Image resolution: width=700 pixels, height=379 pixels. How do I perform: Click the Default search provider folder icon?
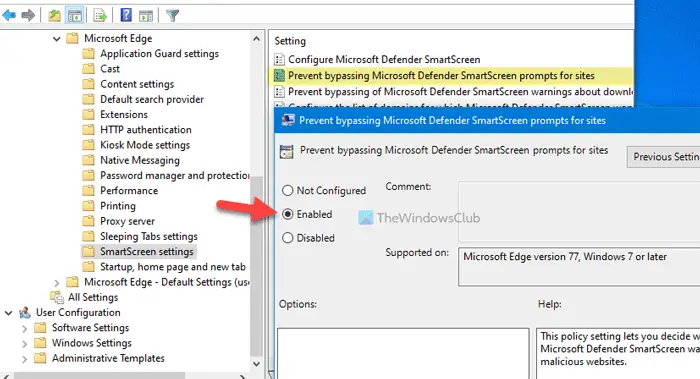point(88,99)
